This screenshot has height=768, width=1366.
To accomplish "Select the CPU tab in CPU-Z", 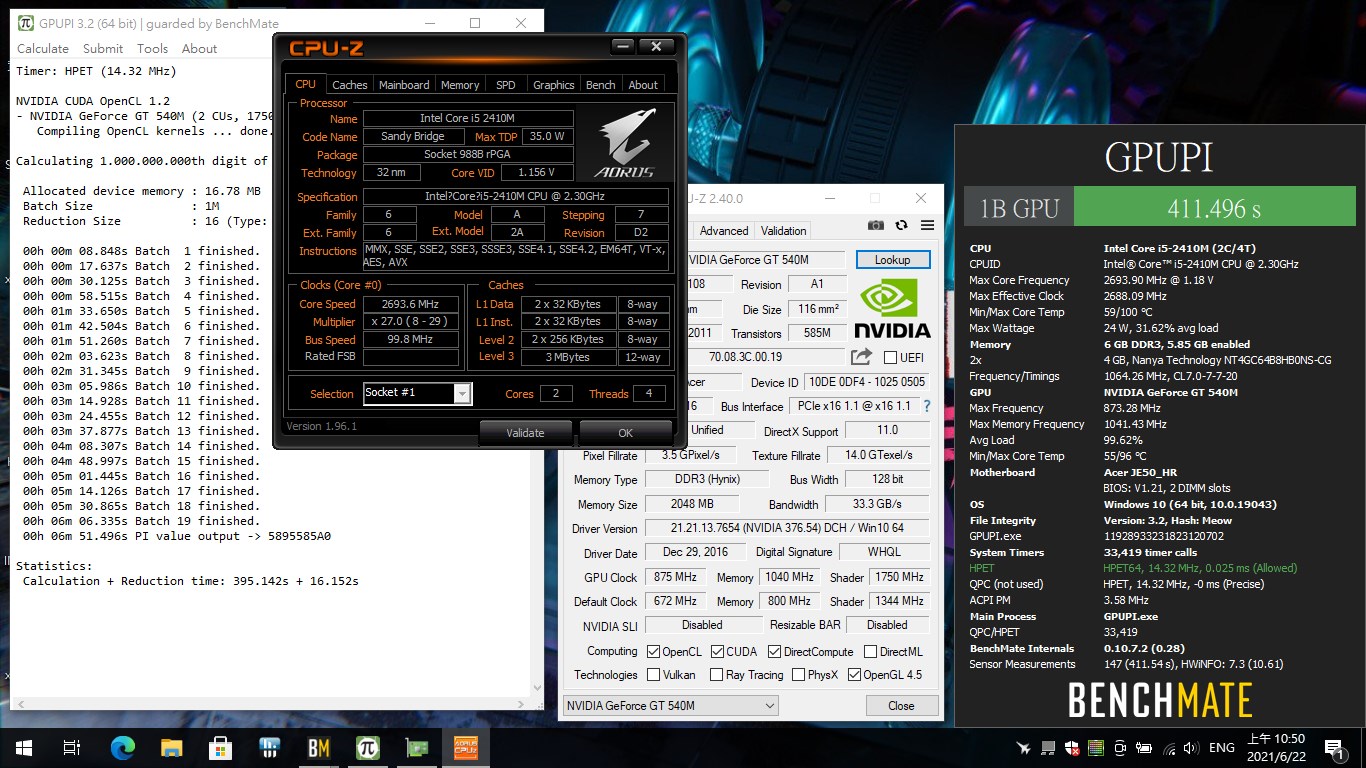I will [x=306, y=84].
